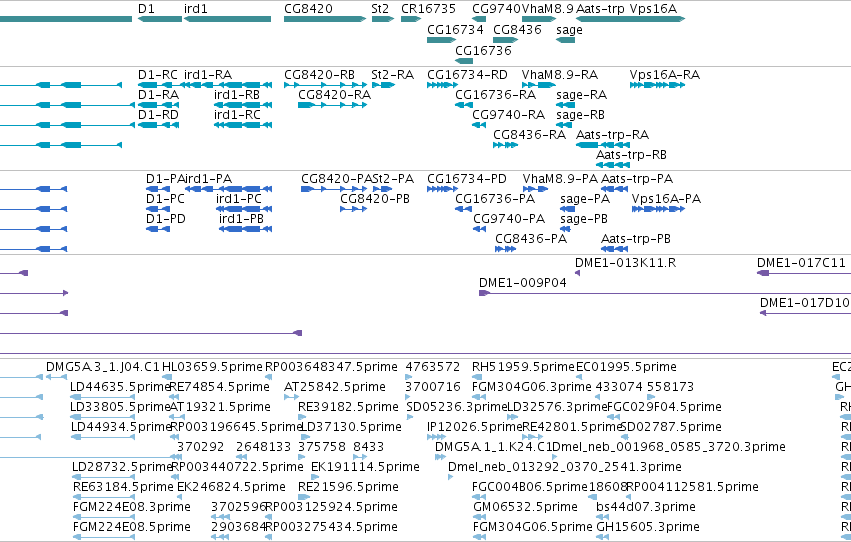Click the CG16736 gene label
Viewport: 851px width, 542px height.
[x=483, y=50]
